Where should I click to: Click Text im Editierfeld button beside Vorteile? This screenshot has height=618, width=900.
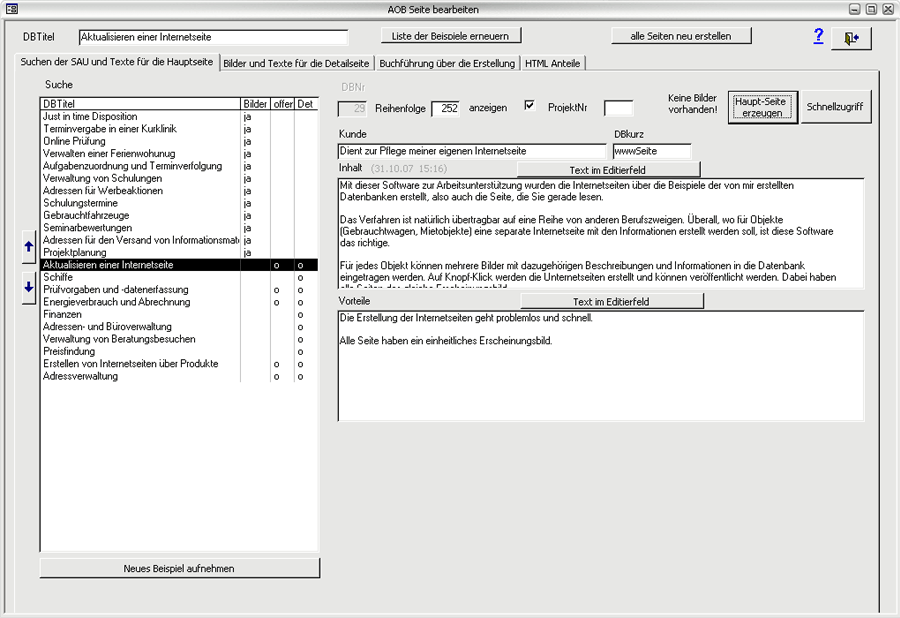(611, 301)
